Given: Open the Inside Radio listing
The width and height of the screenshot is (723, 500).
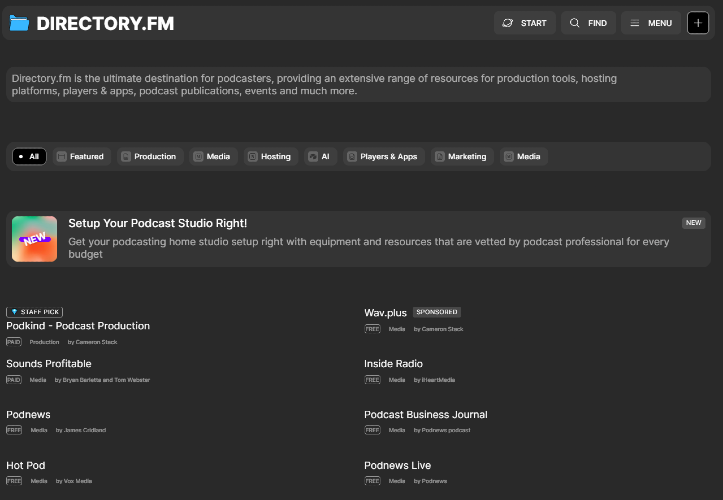Looking at the screenshot, I should tap(393, 363).
